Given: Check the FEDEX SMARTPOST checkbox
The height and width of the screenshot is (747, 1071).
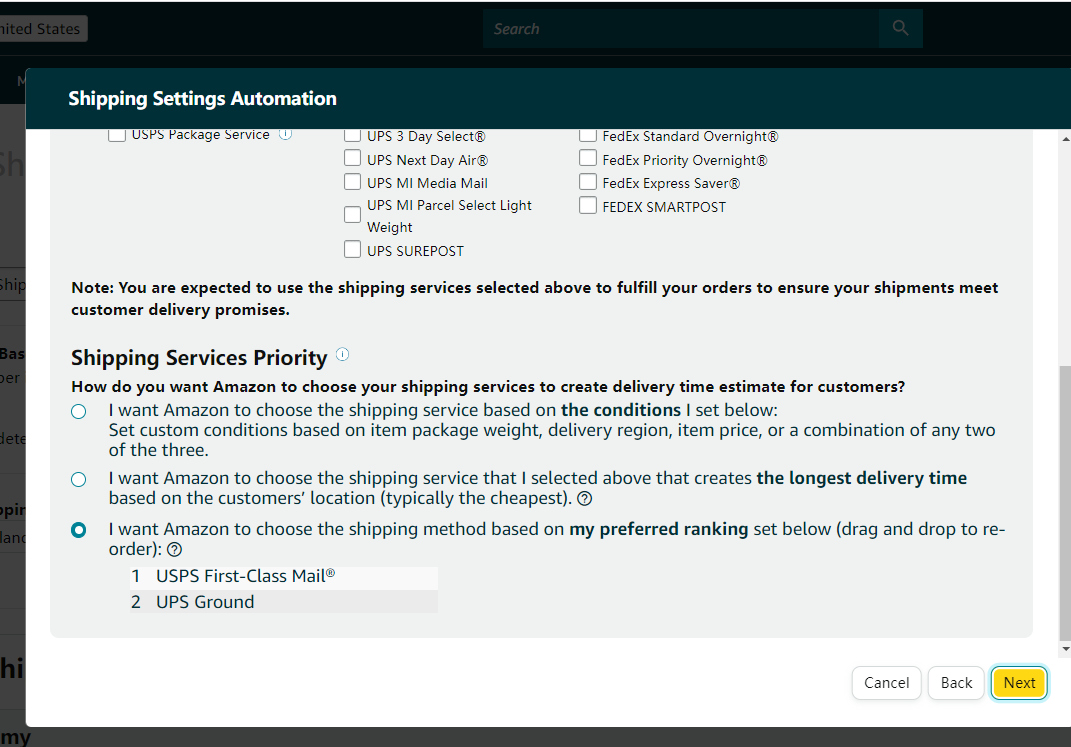Looking at the screenshot, I should 587,205.
